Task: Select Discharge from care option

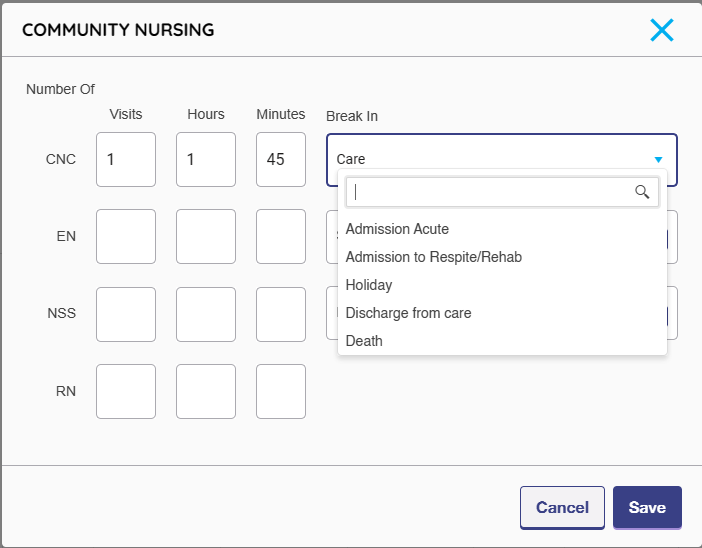Action: [408, 313]
